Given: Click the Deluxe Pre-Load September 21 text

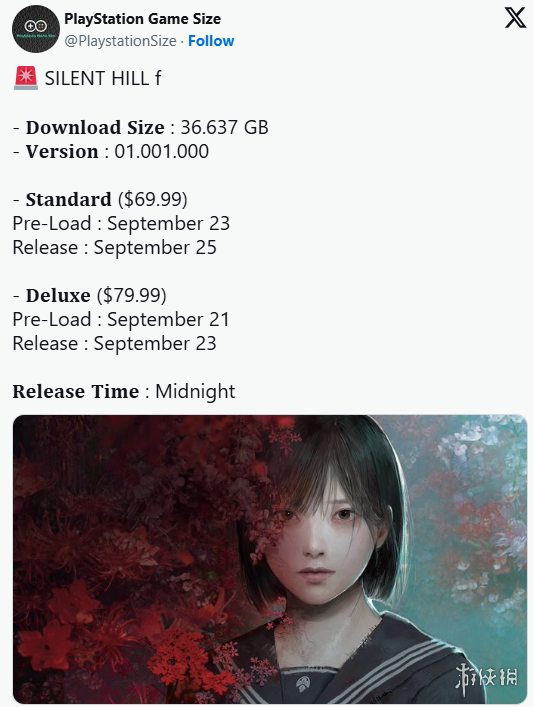Looking at the screenshot, I should [121, 320].
